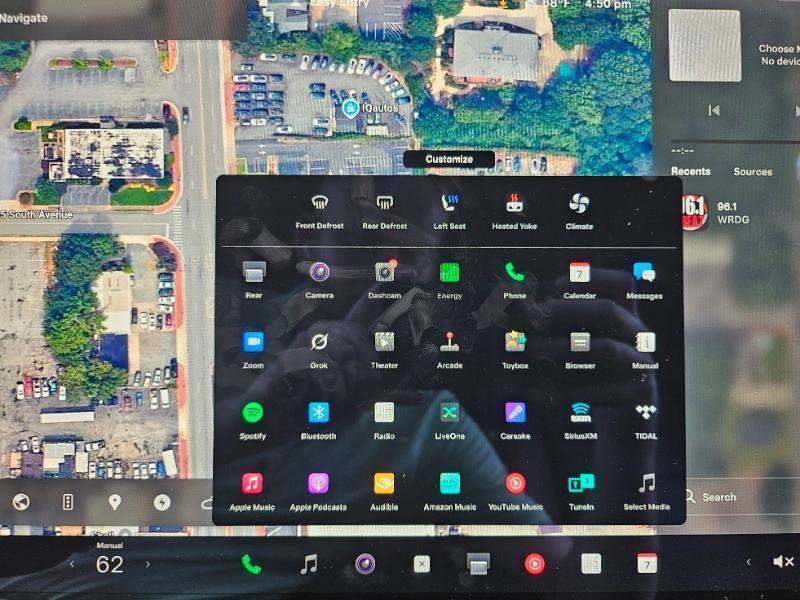Tap the IQautos map pin
The image size is (800, 600).
pos(350,109)
